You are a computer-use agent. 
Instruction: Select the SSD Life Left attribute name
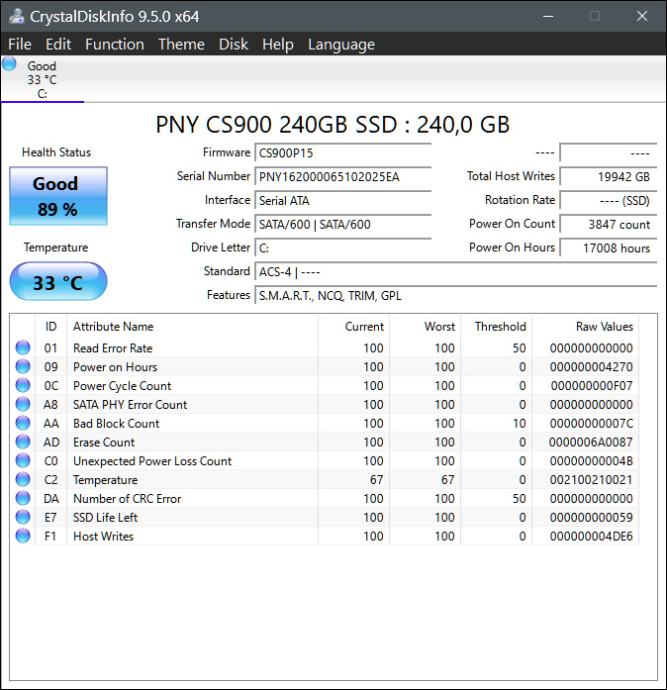tap(106, 518)
